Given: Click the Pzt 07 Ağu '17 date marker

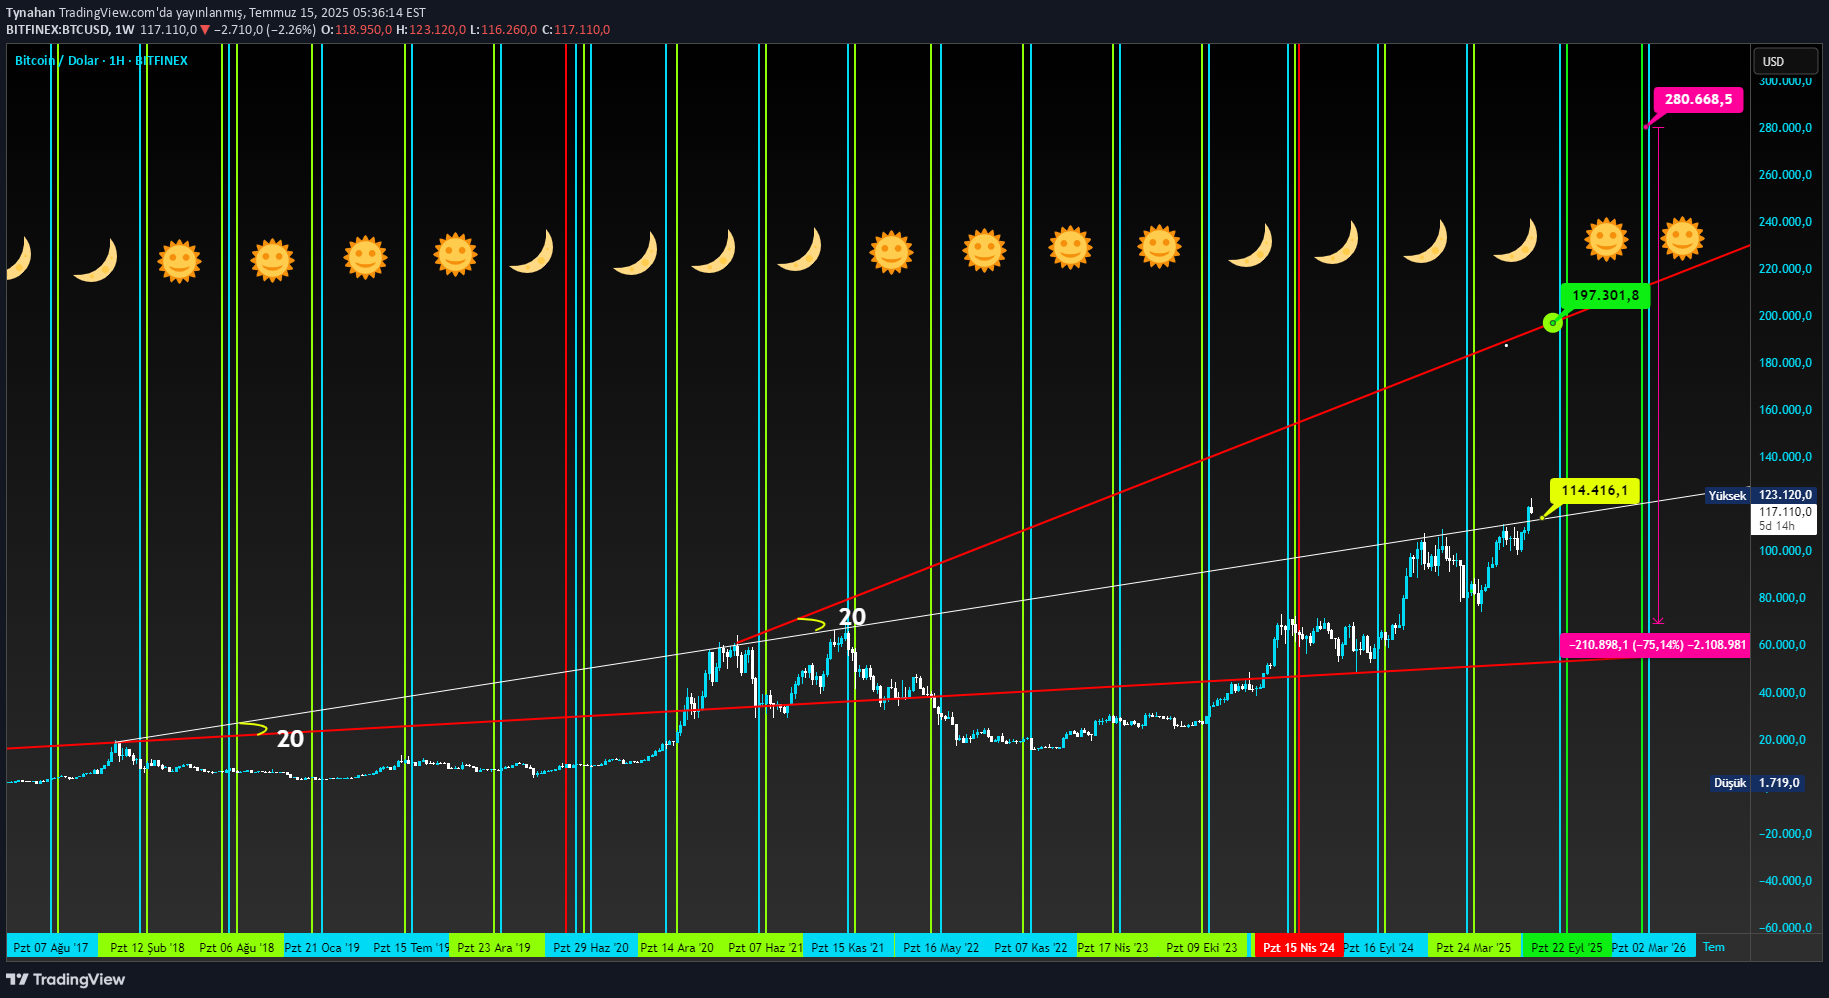Looking at the screenshot, I should click(x=51, y=947).
